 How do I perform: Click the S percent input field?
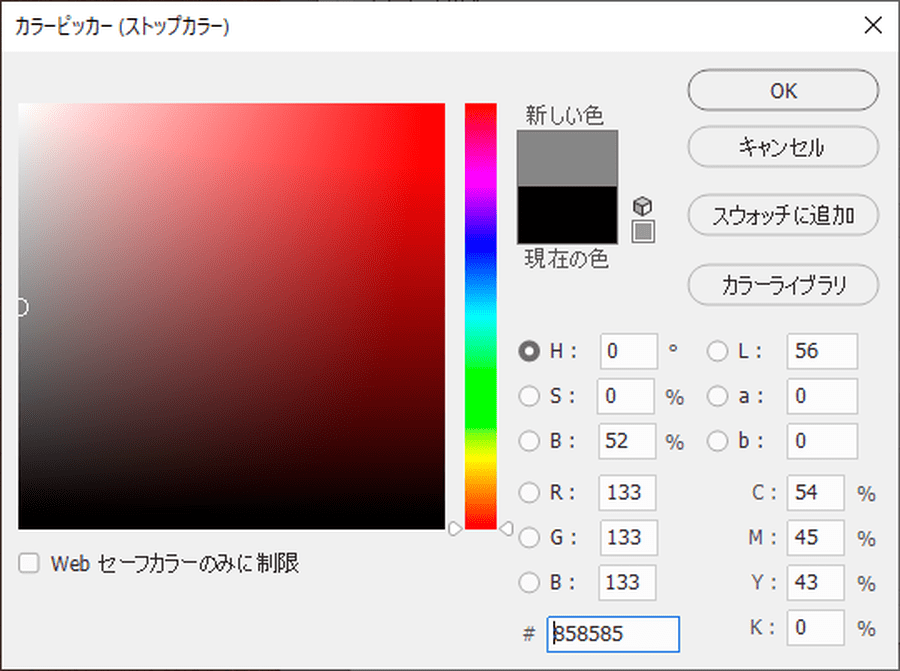coord(626,396)
